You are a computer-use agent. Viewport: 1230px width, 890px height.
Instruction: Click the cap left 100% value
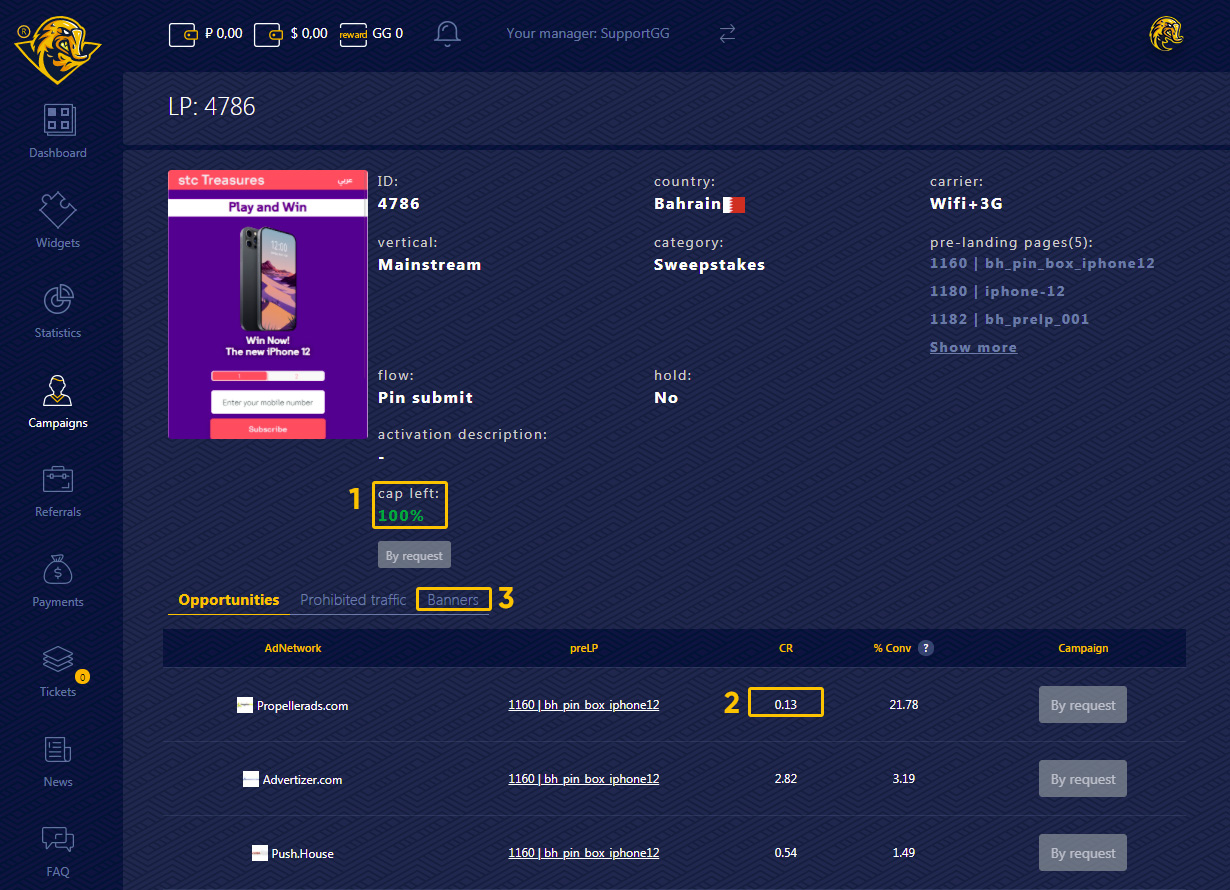pyautogui.click(x=401, y=516)
